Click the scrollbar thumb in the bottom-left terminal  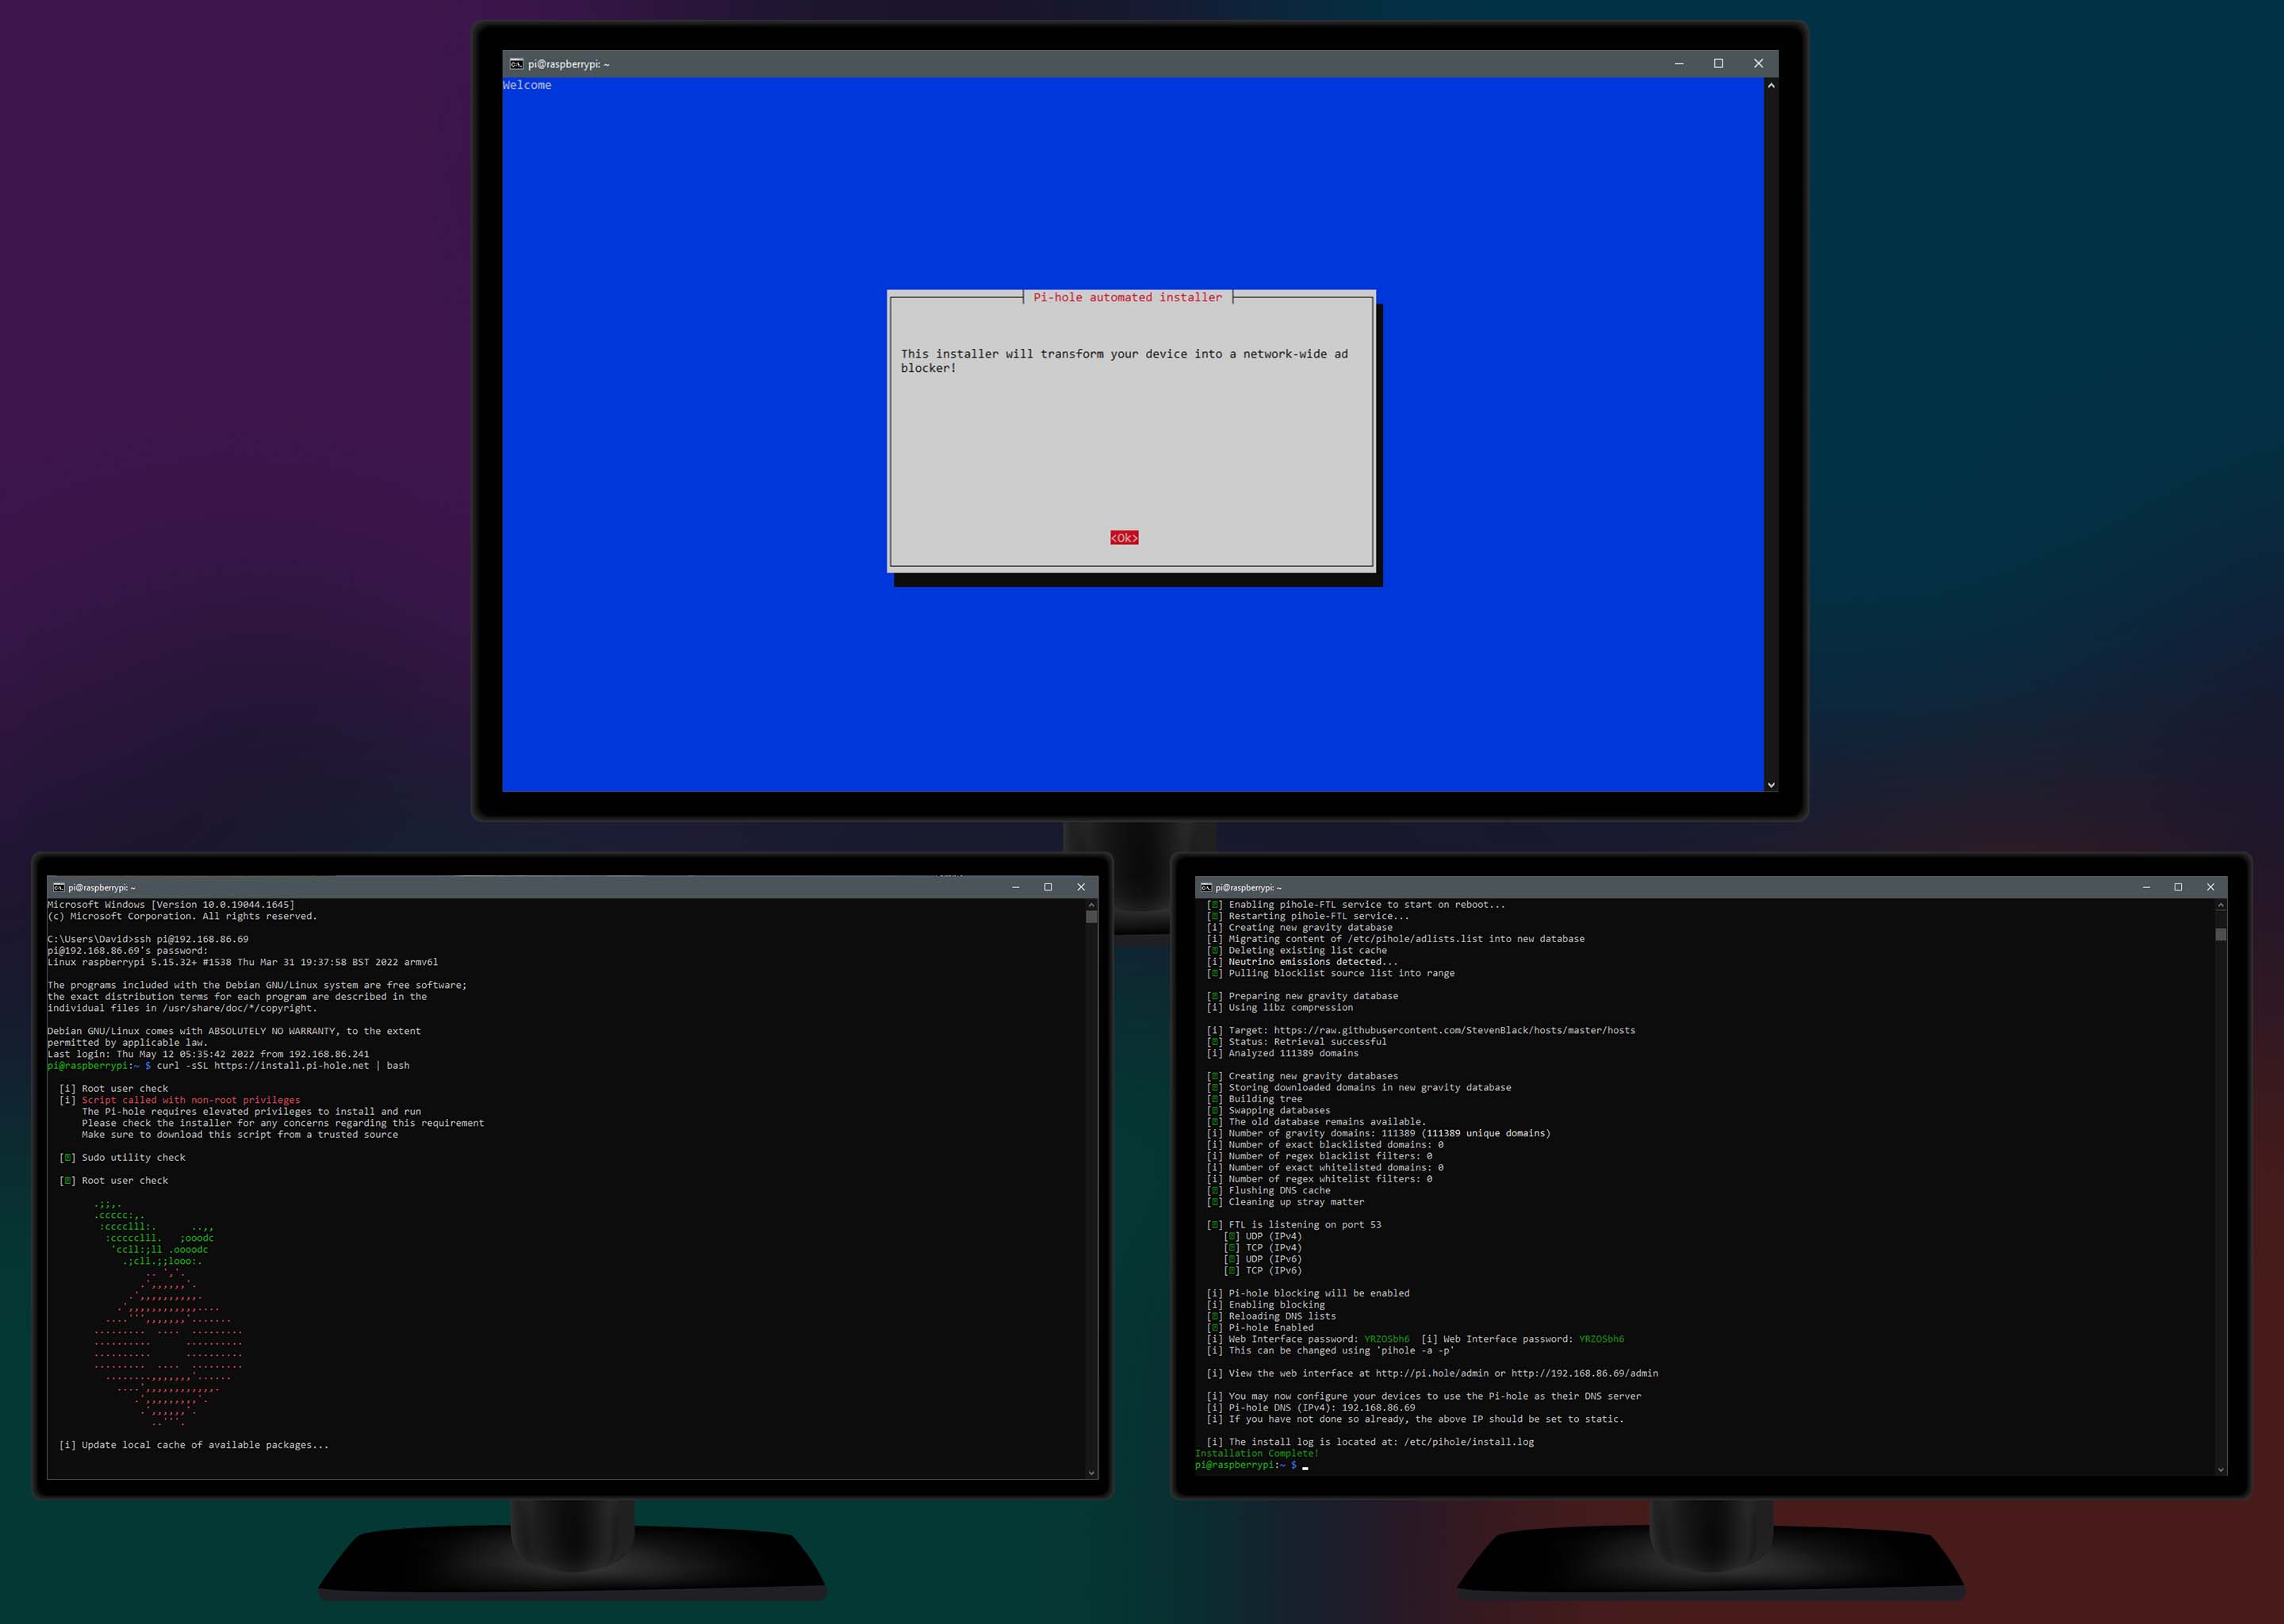1092,916
